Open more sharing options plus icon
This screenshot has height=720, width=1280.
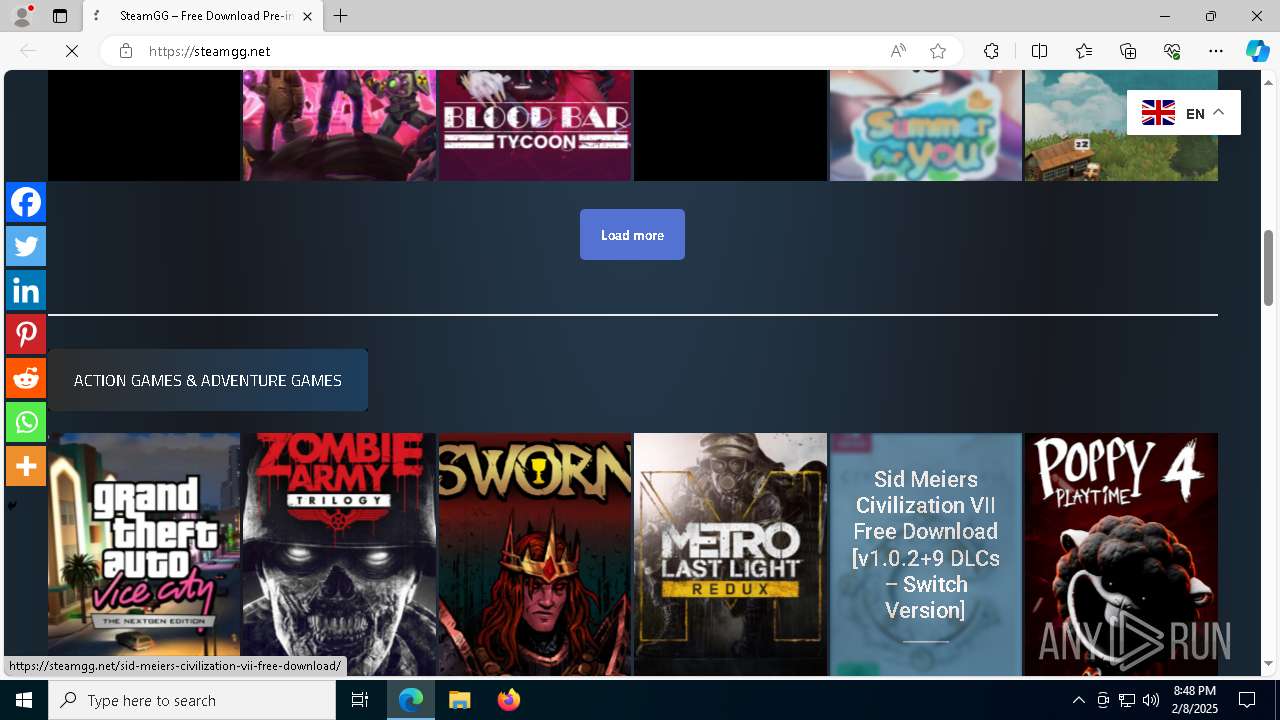26,466
